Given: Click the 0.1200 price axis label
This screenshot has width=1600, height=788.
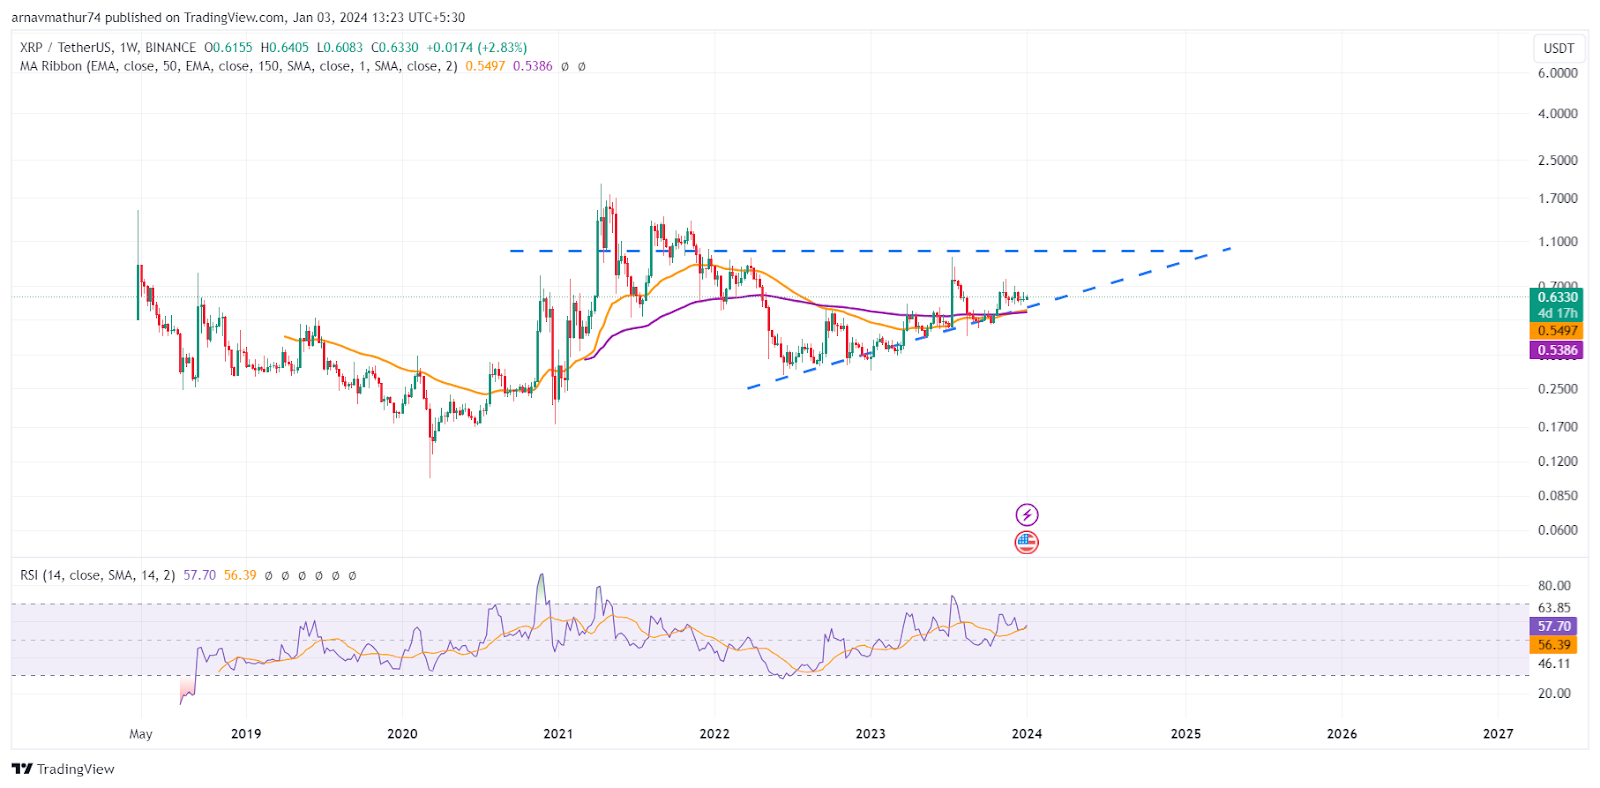Looking at the screenshot, I should pyautogui.click(x=1558, y=461).
